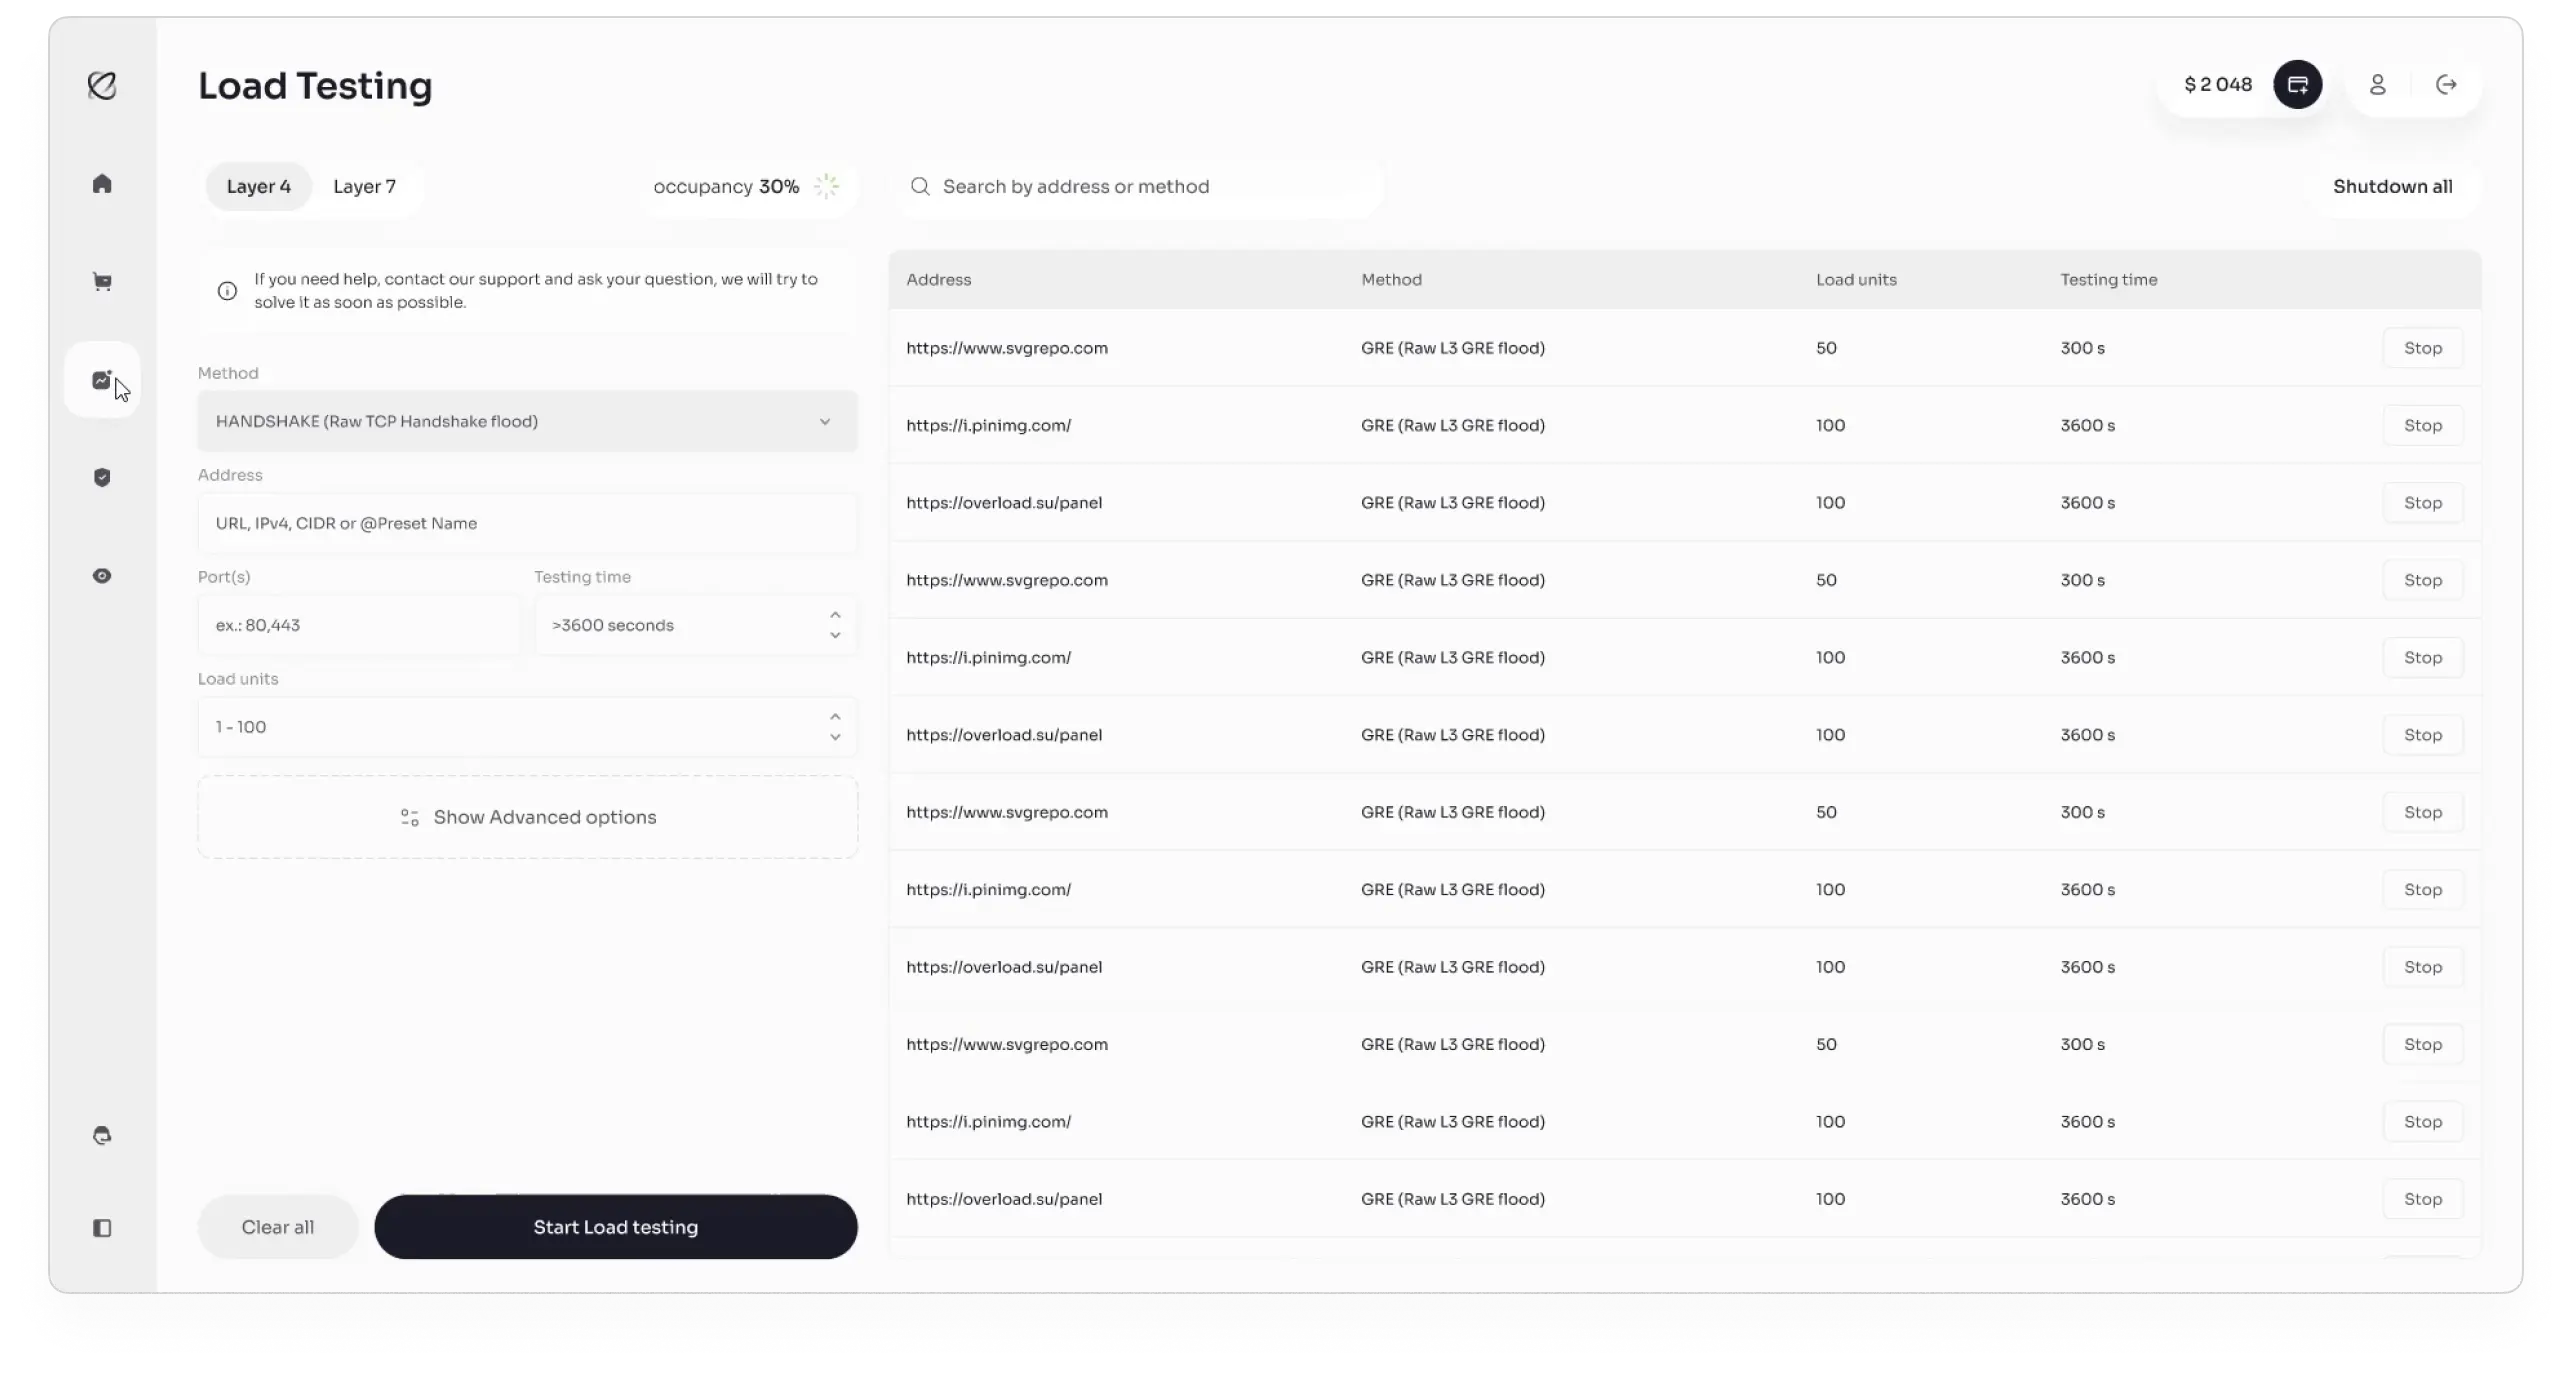
Task: Stop the first svgrepo.com GRE test
Action: pos(2423,348)
